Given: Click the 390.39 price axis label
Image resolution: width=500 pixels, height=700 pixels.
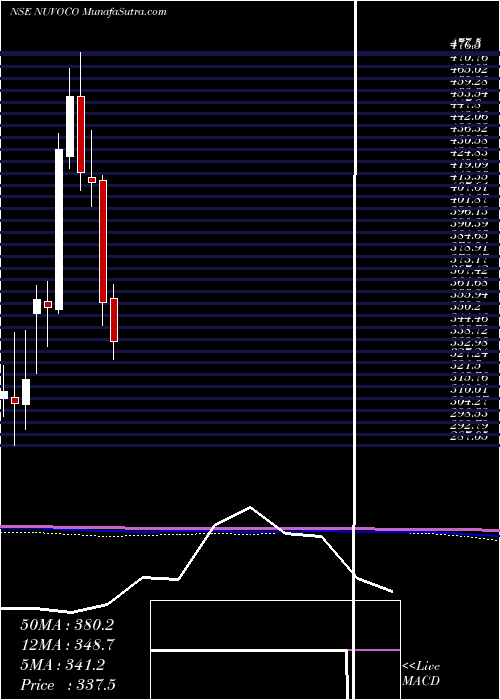Looking at the screenshot, I should [470, 223].
